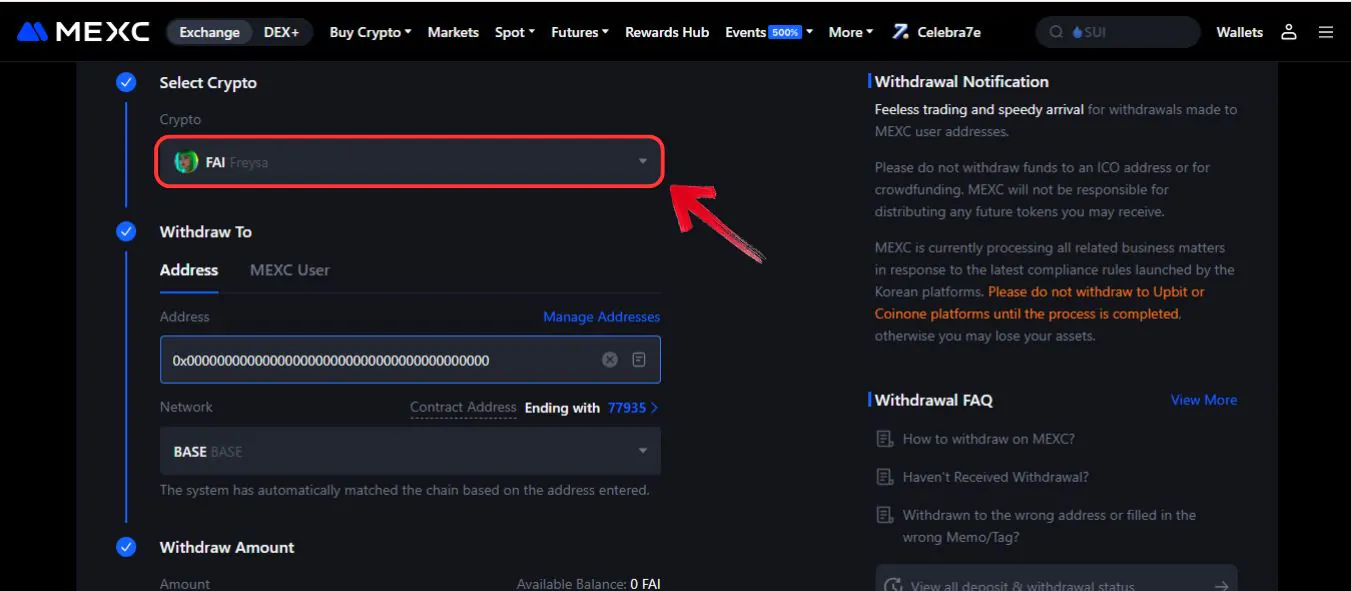Open 'Haven't Received Withdrawal?' FAQ
1351x591 pixels.
tap(996, 477)
